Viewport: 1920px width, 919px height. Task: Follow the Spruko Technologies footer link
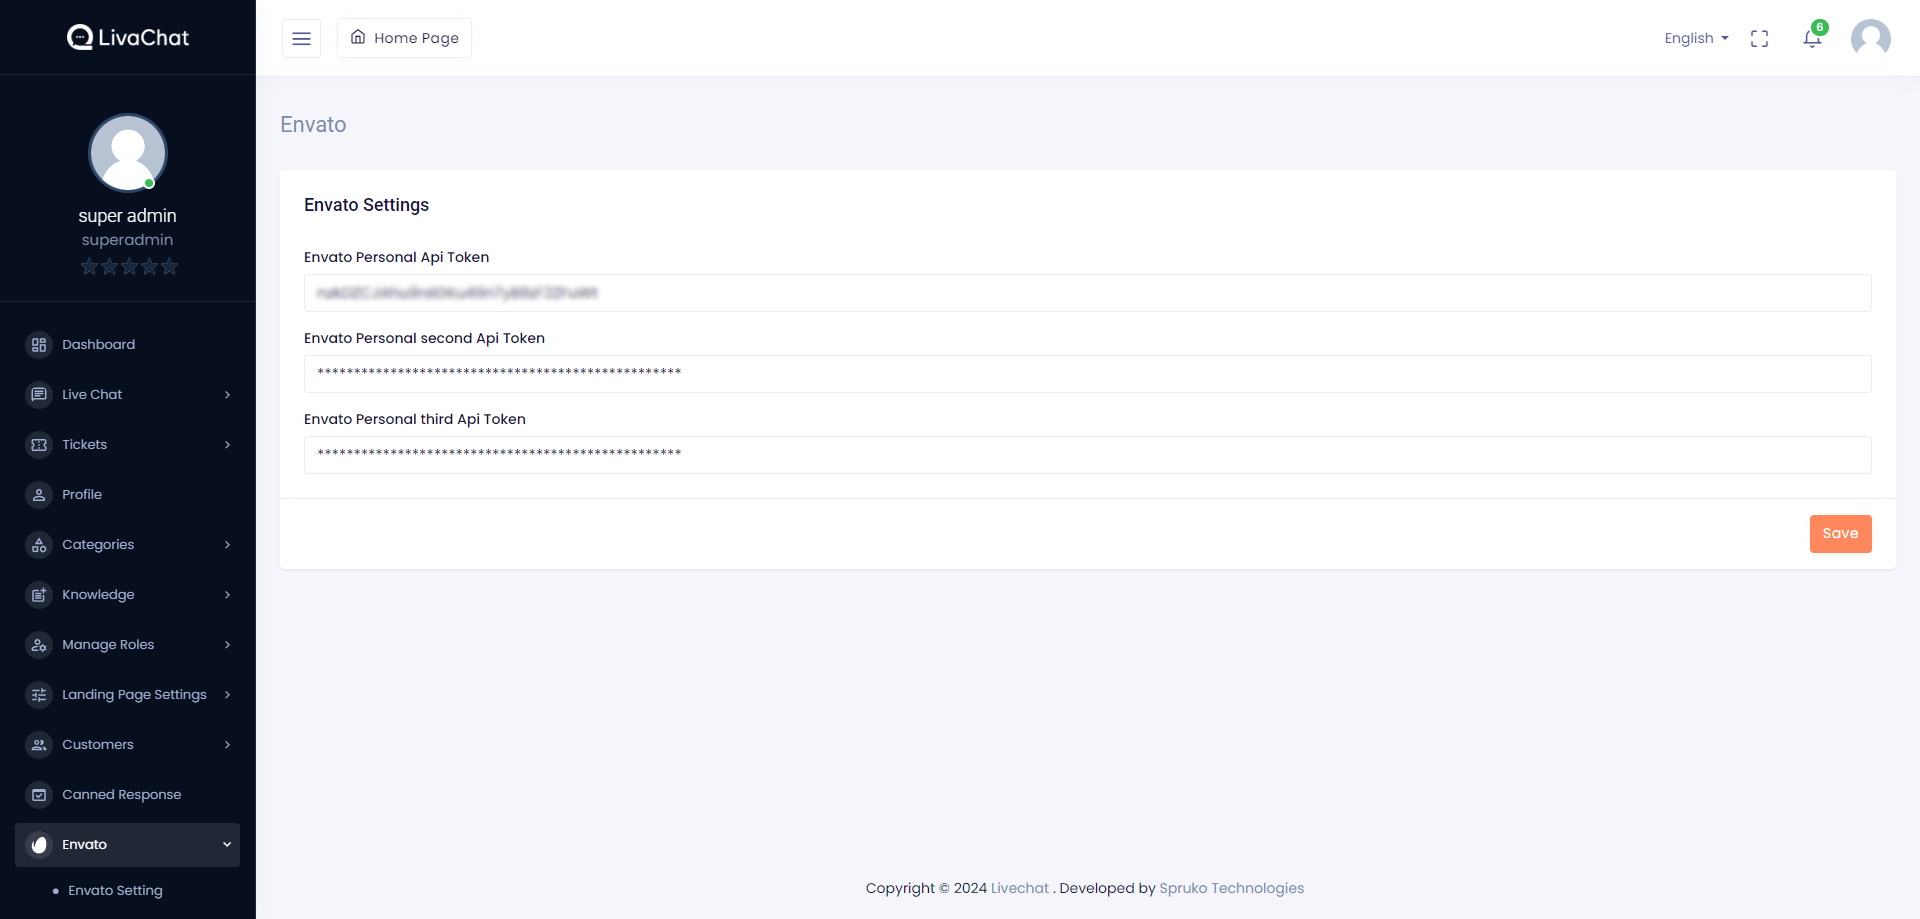click(x=1231, y=888)
